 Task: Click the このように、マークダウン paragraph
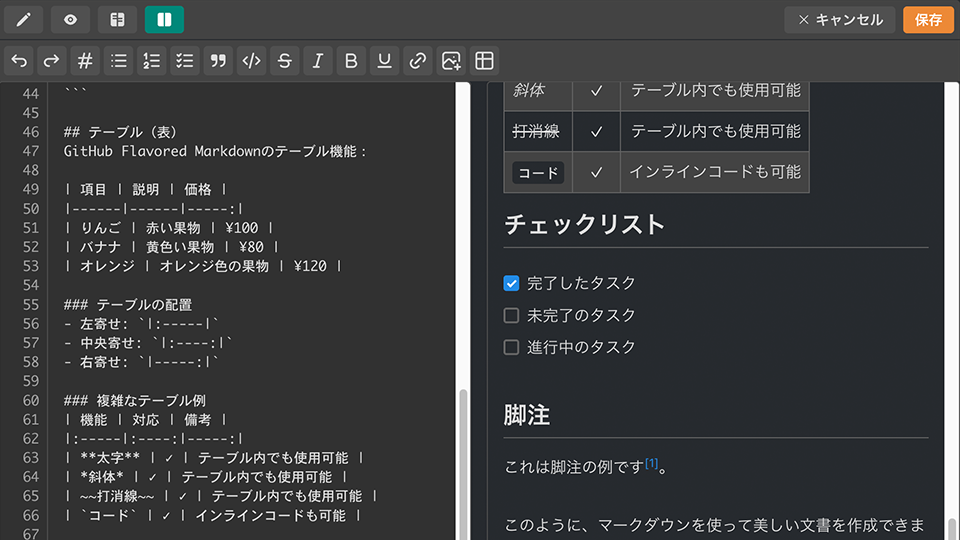pos(714,525)
